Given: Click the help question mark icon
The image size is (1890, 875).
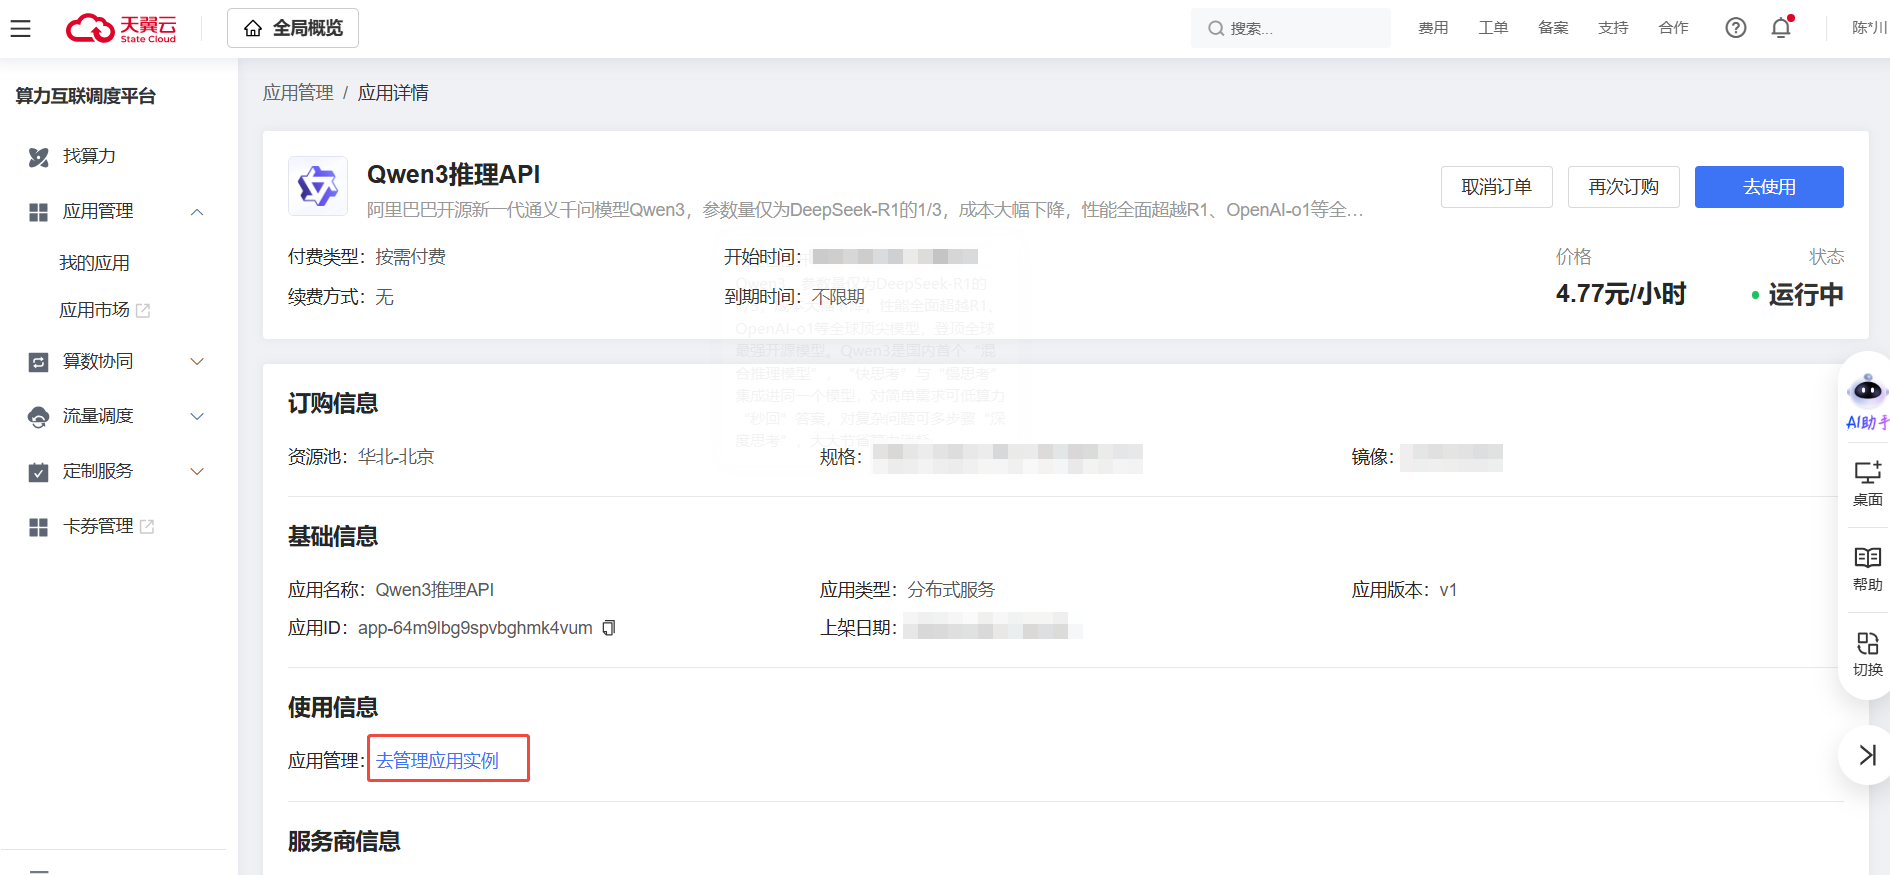Looking at the screenshot, I should 1736,28.
